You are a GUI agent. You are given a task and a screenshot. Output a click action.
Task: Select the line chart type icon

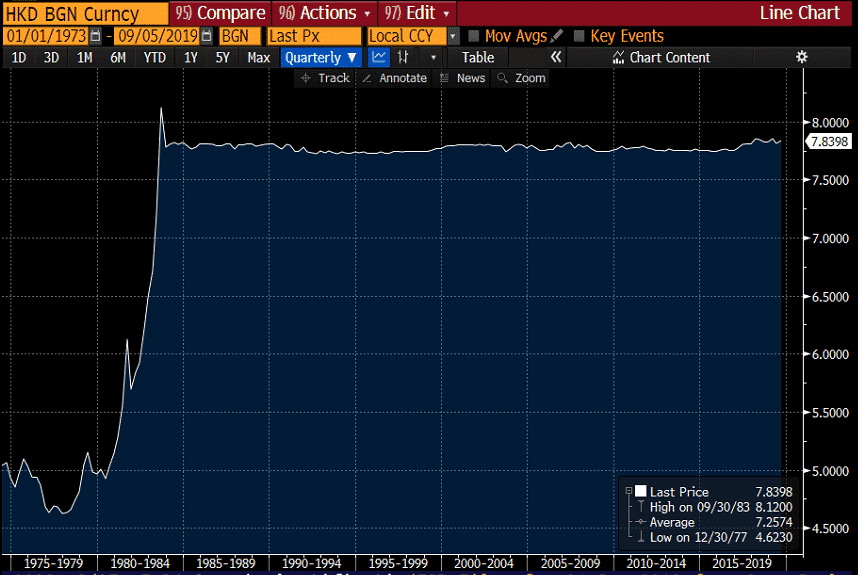pyautogui.click(x=379, y=58)
